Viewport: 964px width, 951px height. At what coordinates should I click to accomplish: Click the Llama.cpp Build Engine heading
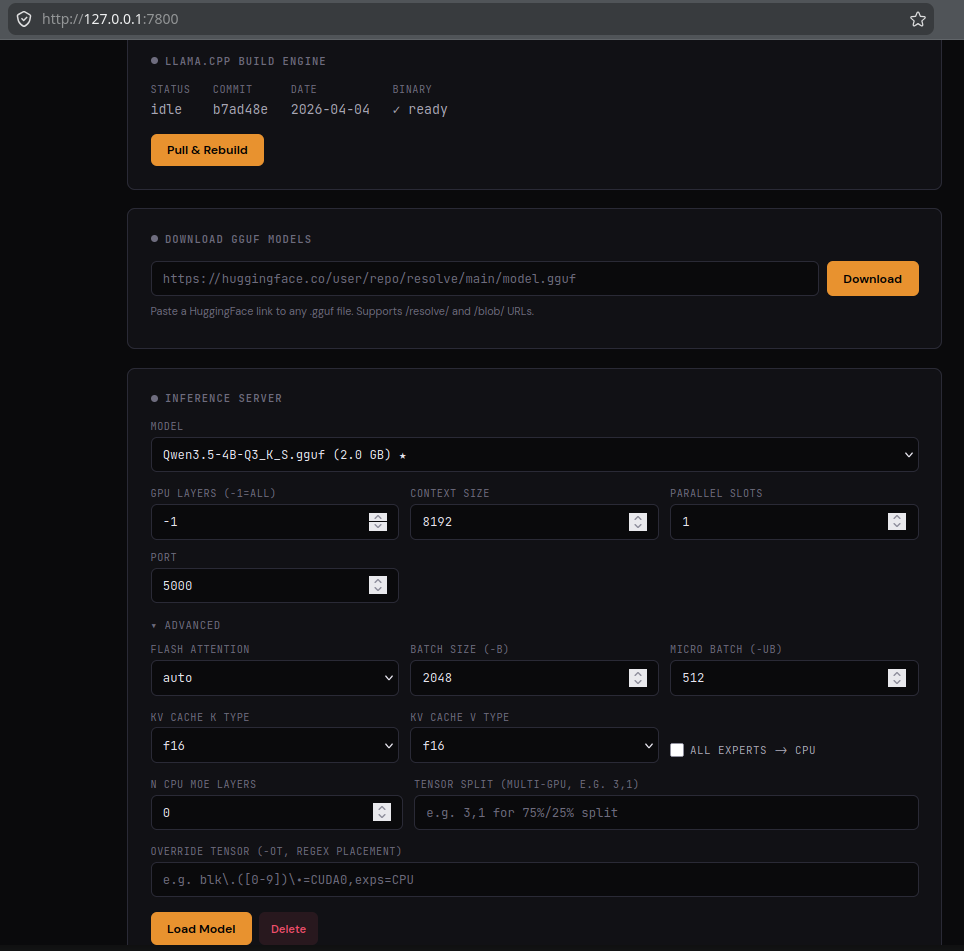tap(245, 61)
